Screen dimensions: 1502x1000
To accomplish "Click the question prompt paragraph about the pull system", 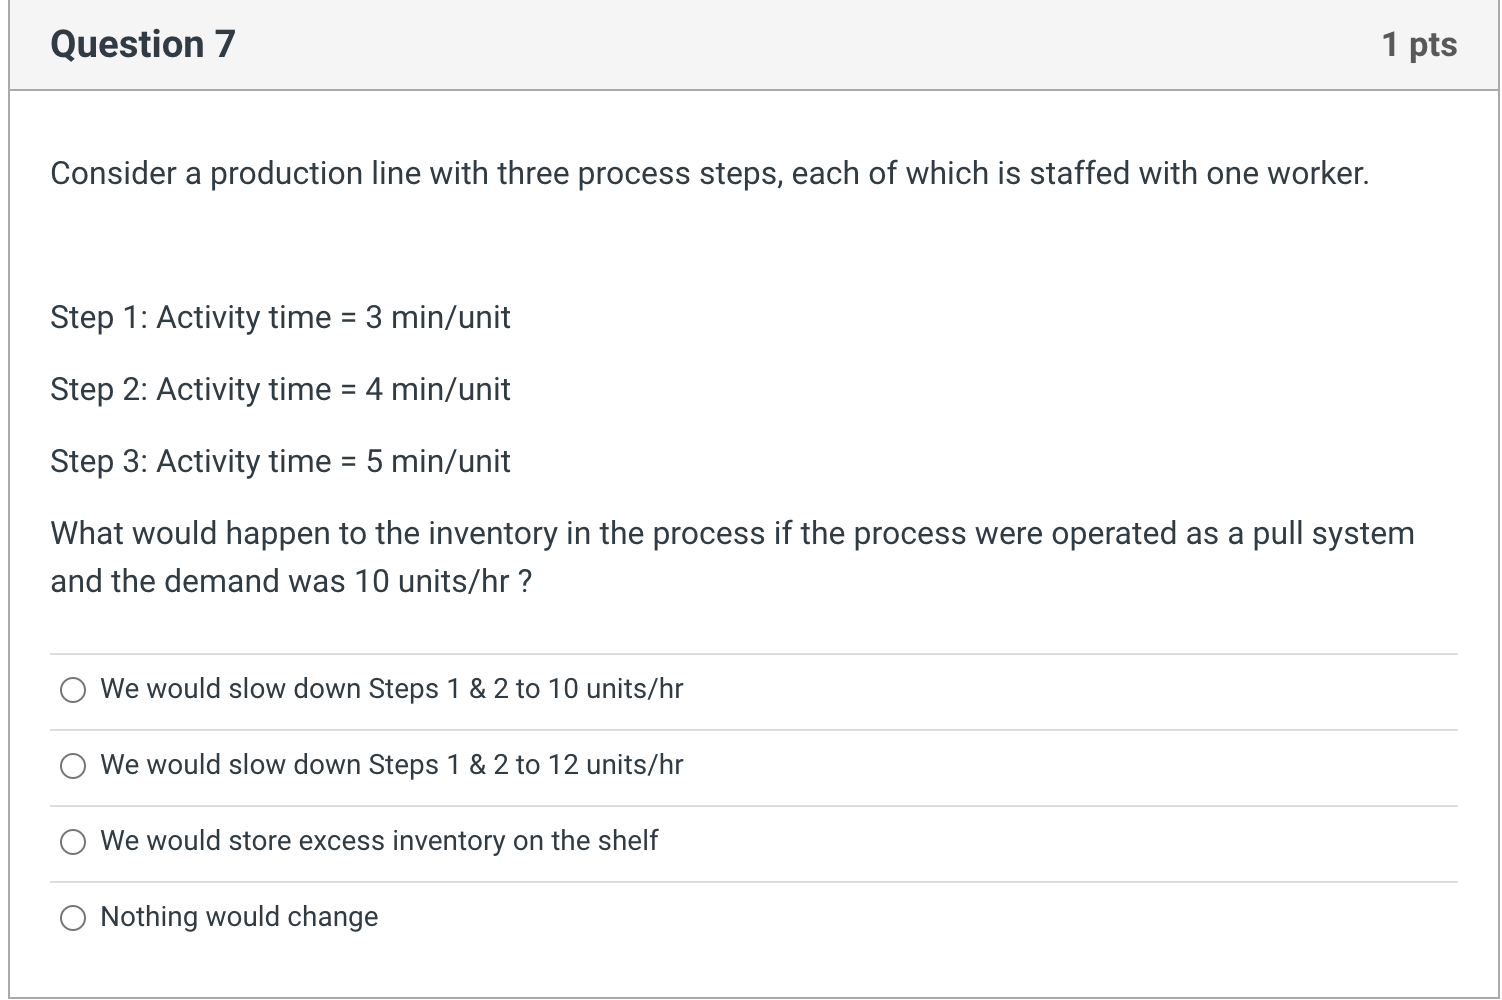I will pyautogui.click(x=731, y=556).
